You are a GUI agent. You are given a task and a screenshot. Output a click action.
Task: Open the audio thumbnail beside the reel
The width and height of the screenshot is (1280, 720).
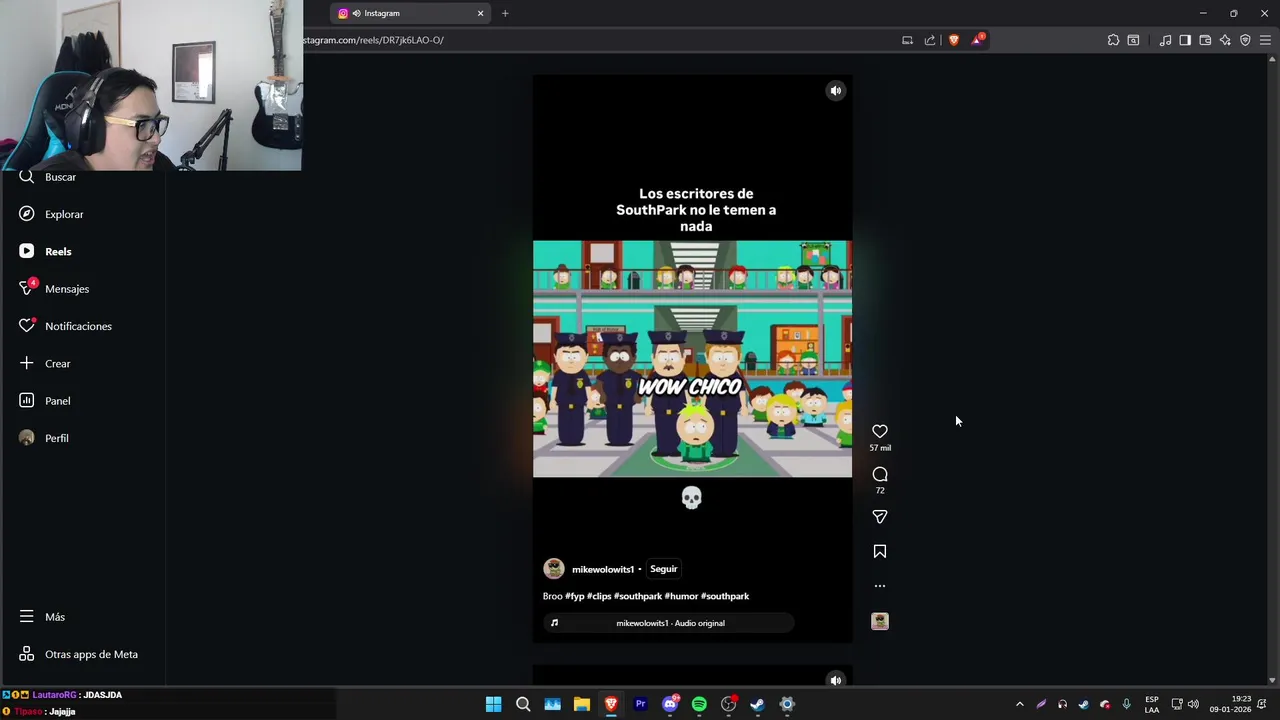880,621
